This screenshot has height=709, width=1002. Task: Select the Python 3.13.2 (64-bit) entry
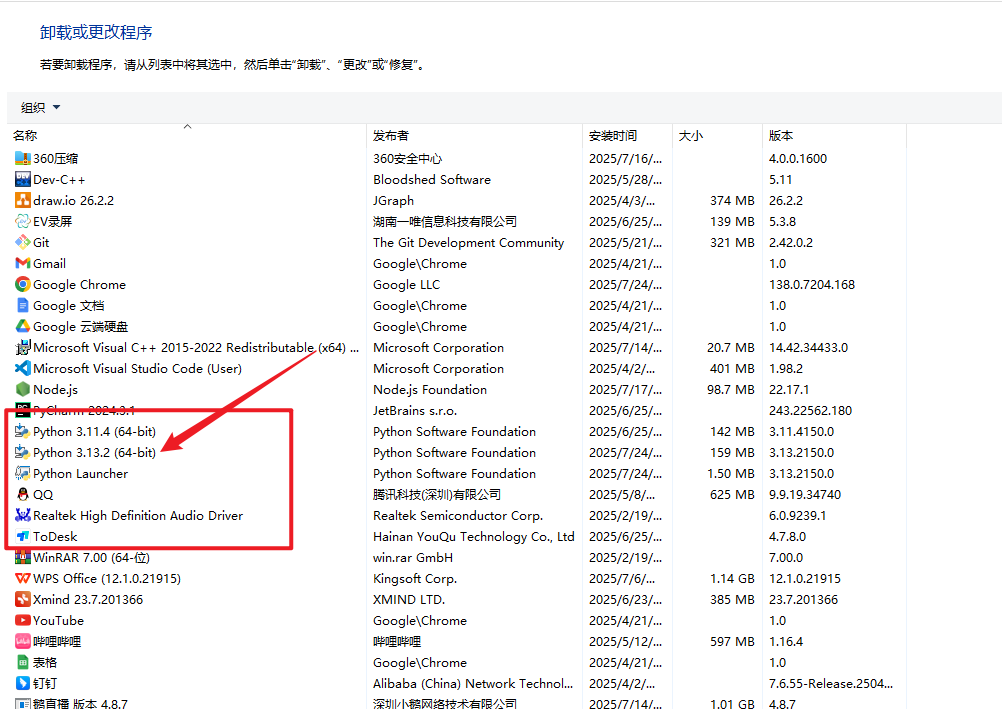point(95,452)
